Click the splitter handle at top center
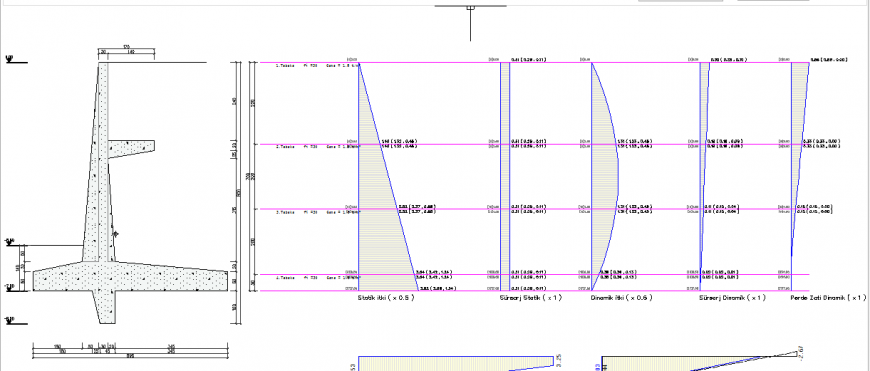This screenshot has height=371, width=870. point(471,7)
